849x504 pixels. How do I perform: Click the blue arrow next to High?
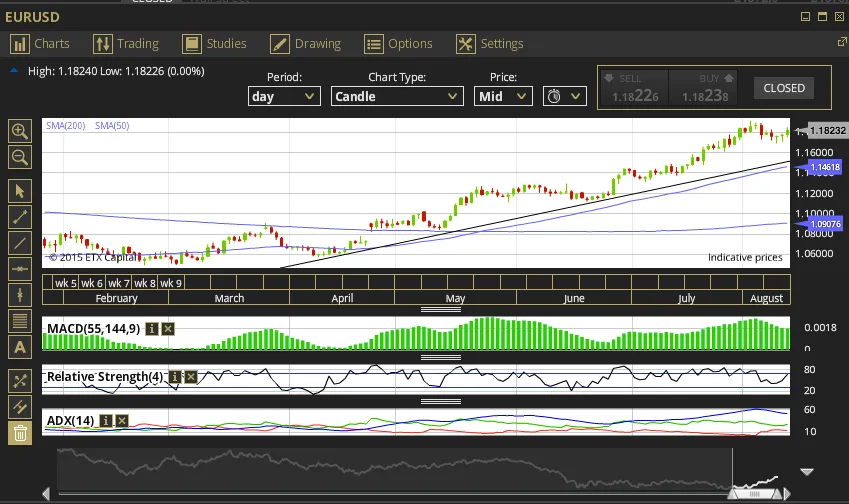(x=14, y=71)
